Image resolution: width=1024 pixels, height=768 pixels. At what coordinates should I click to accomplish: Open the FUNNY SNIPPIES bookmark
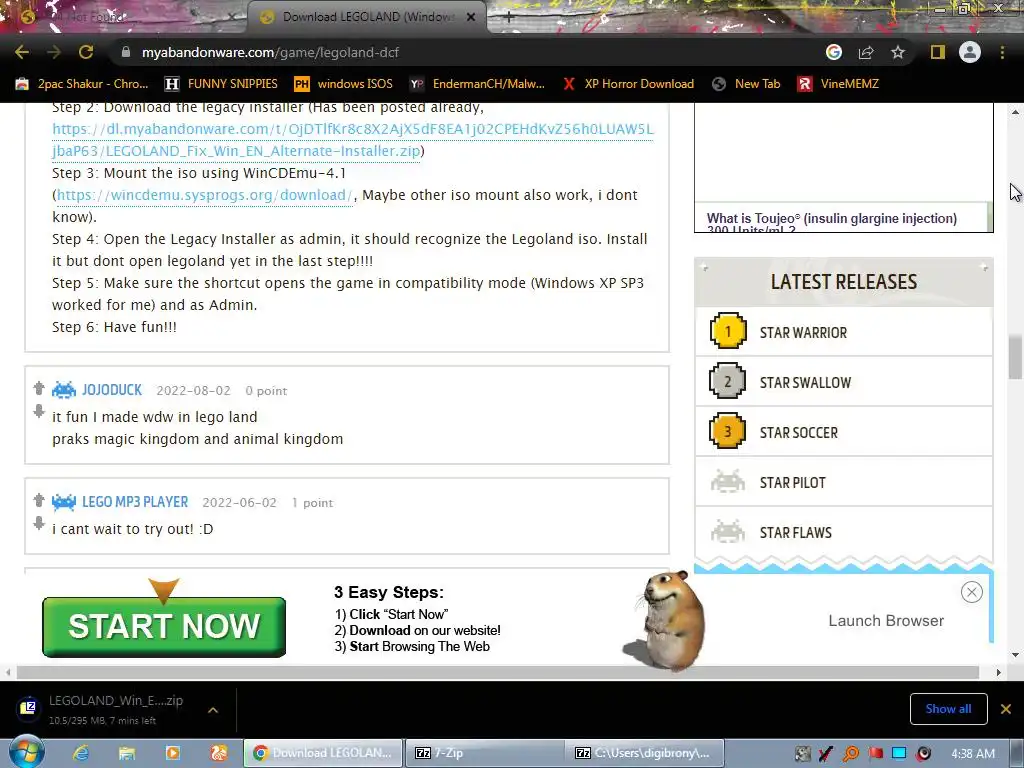point(222,84)
